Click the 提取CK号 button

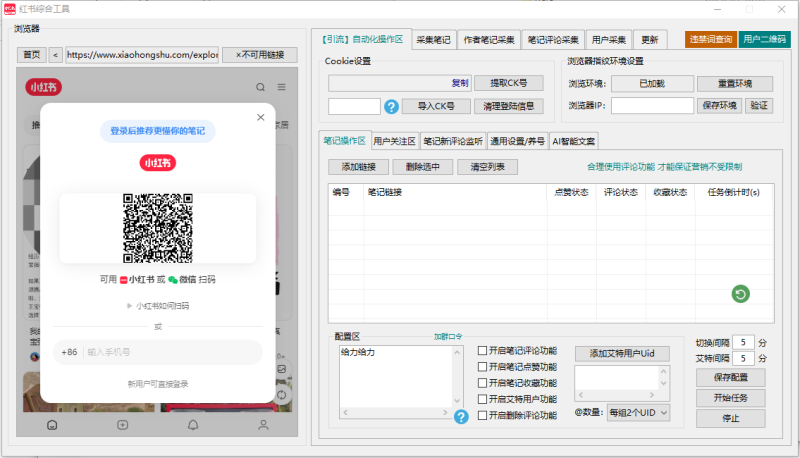coord(509,83)
